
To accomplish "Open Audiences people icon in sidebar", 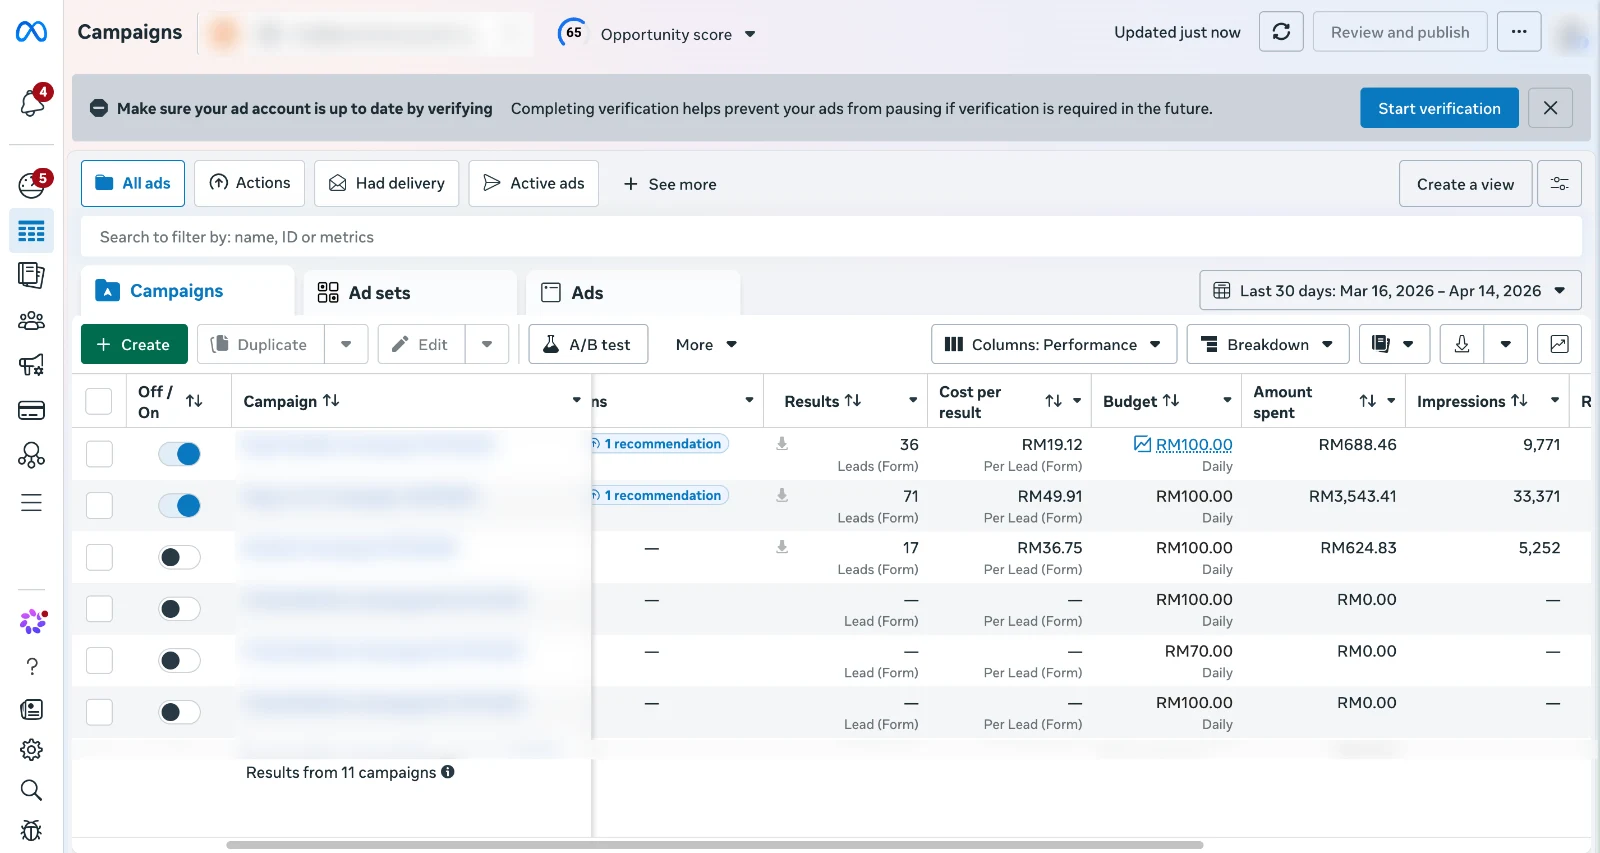I will pyautogui.click(x=31, y=321).
